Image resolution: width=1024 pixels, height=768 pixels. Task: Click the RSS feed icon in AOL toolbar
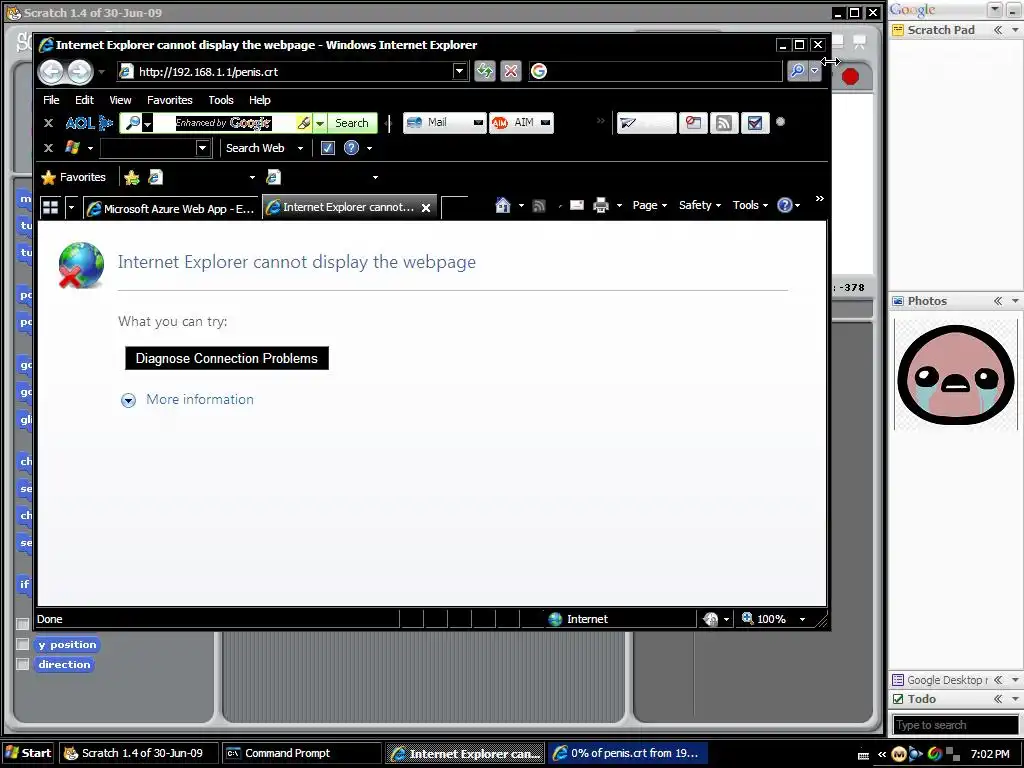724,123
